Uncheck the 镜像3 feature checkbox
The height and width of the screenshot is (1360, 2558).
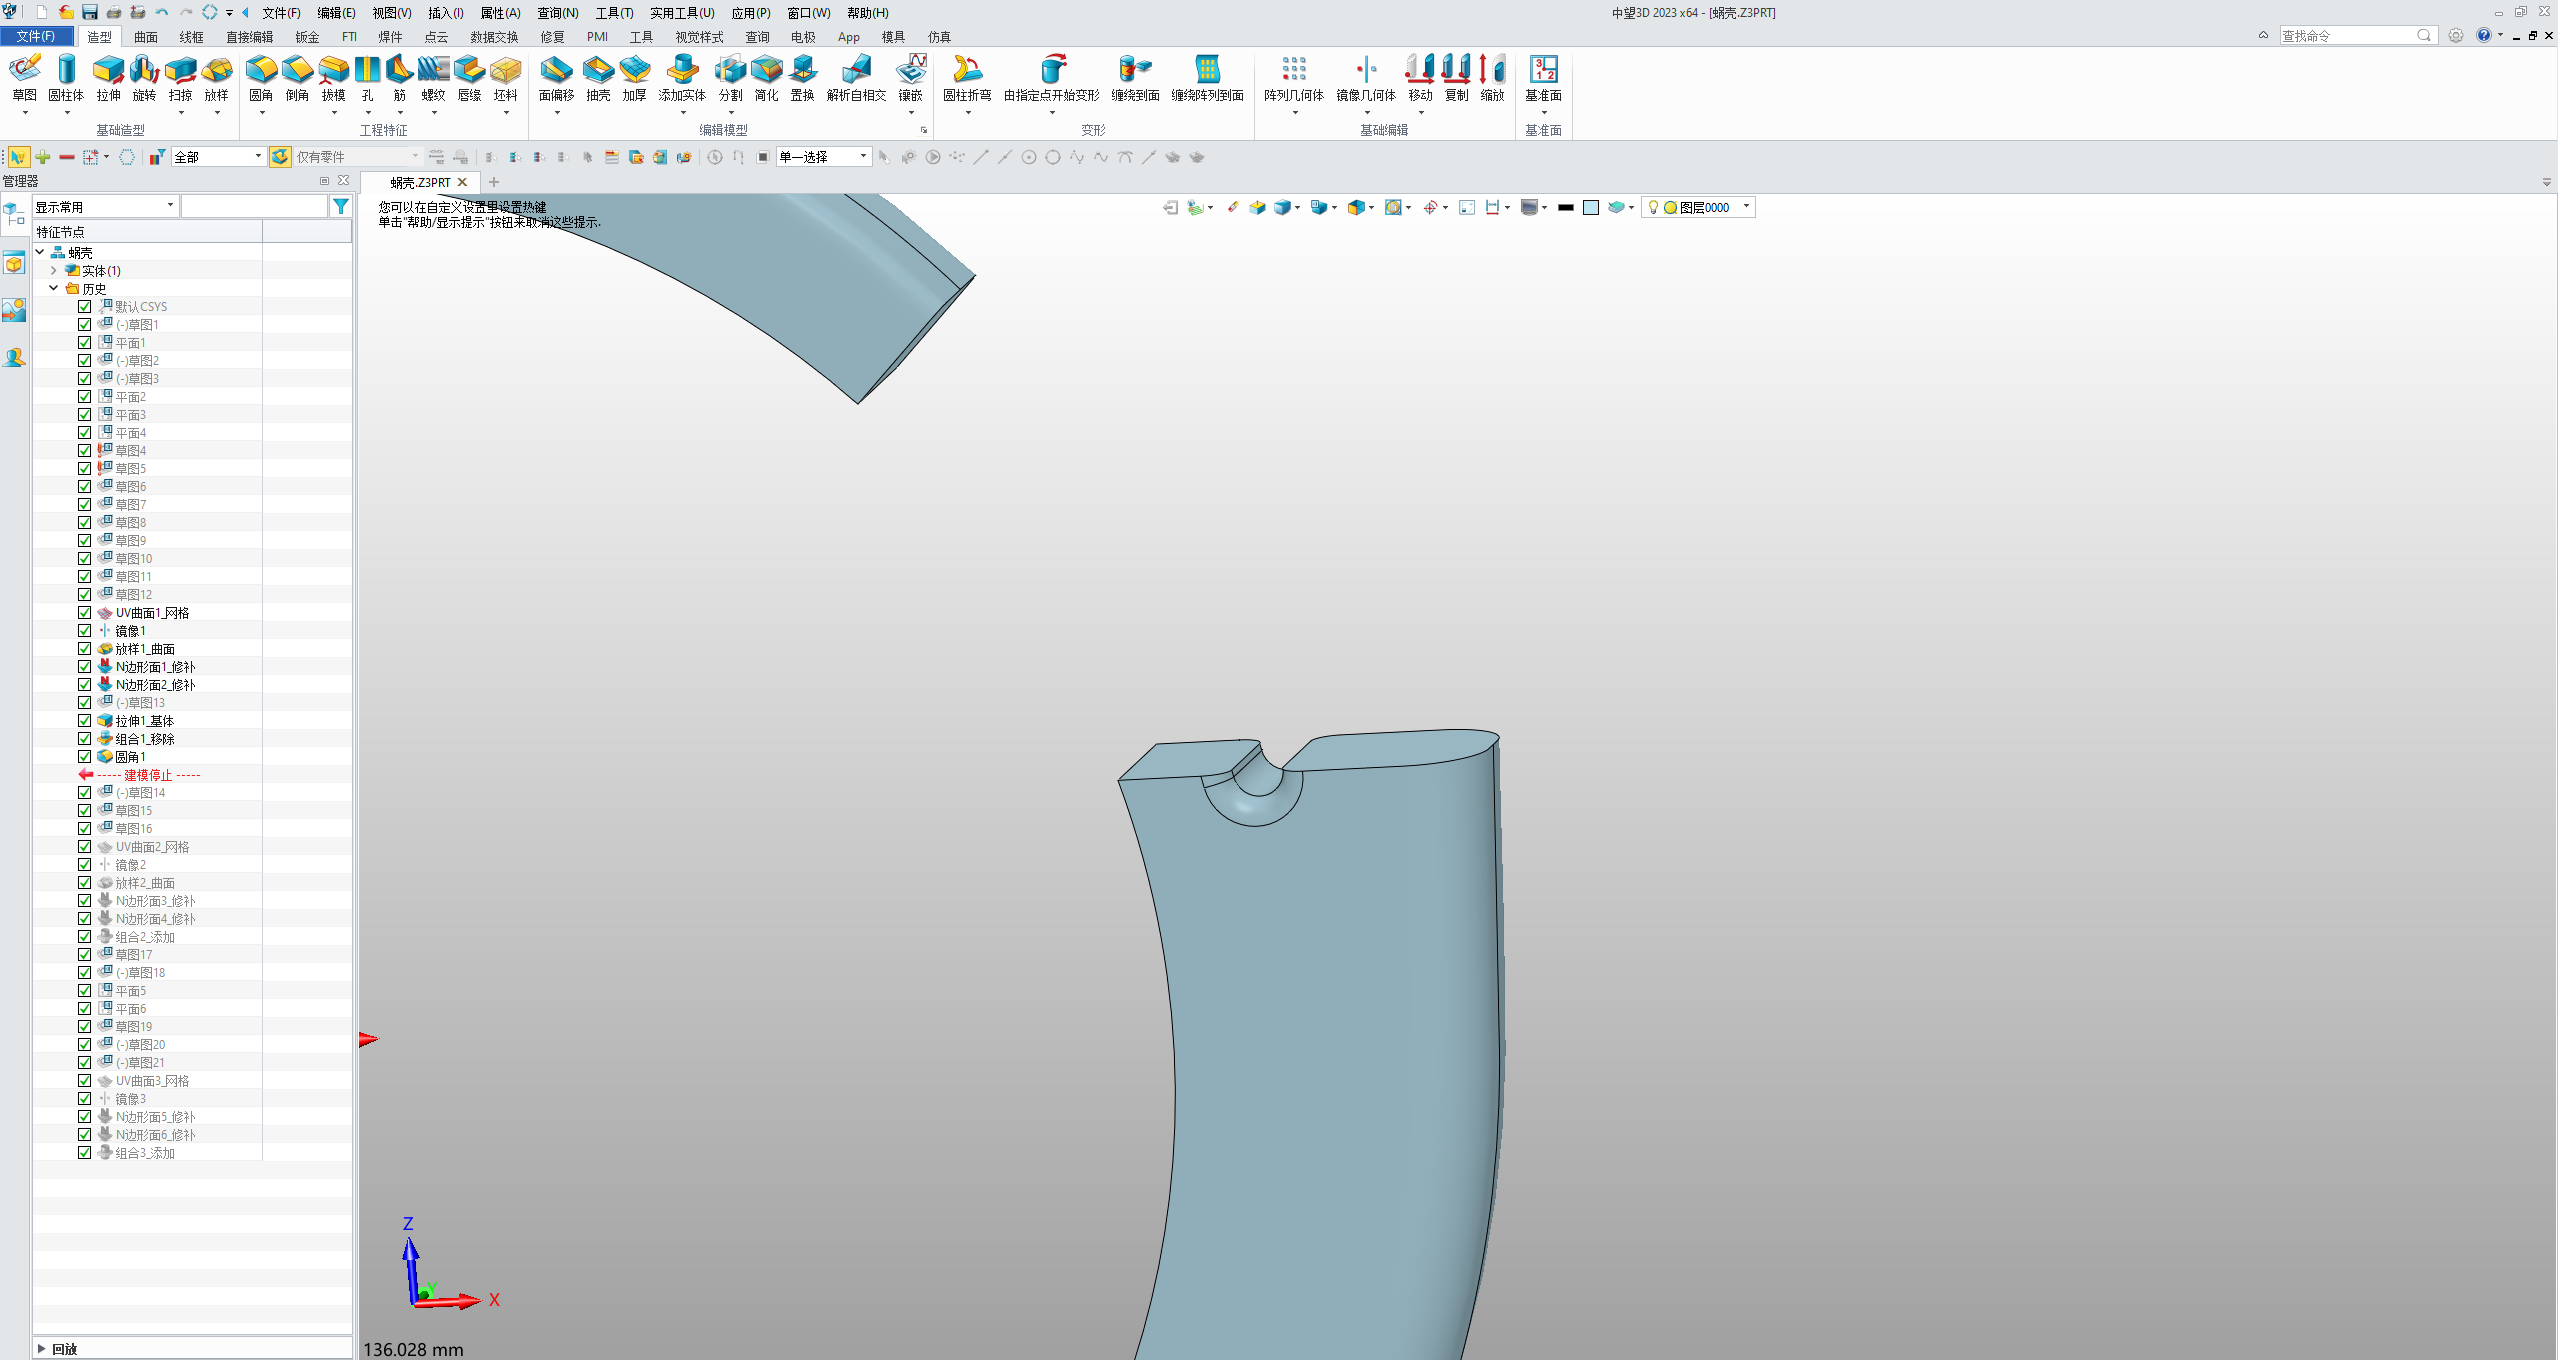84,1098
